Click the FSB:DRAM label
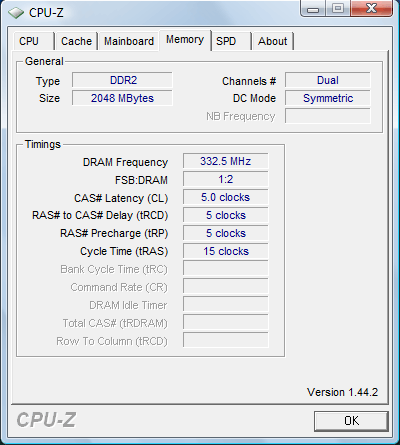 coord(141,180)
